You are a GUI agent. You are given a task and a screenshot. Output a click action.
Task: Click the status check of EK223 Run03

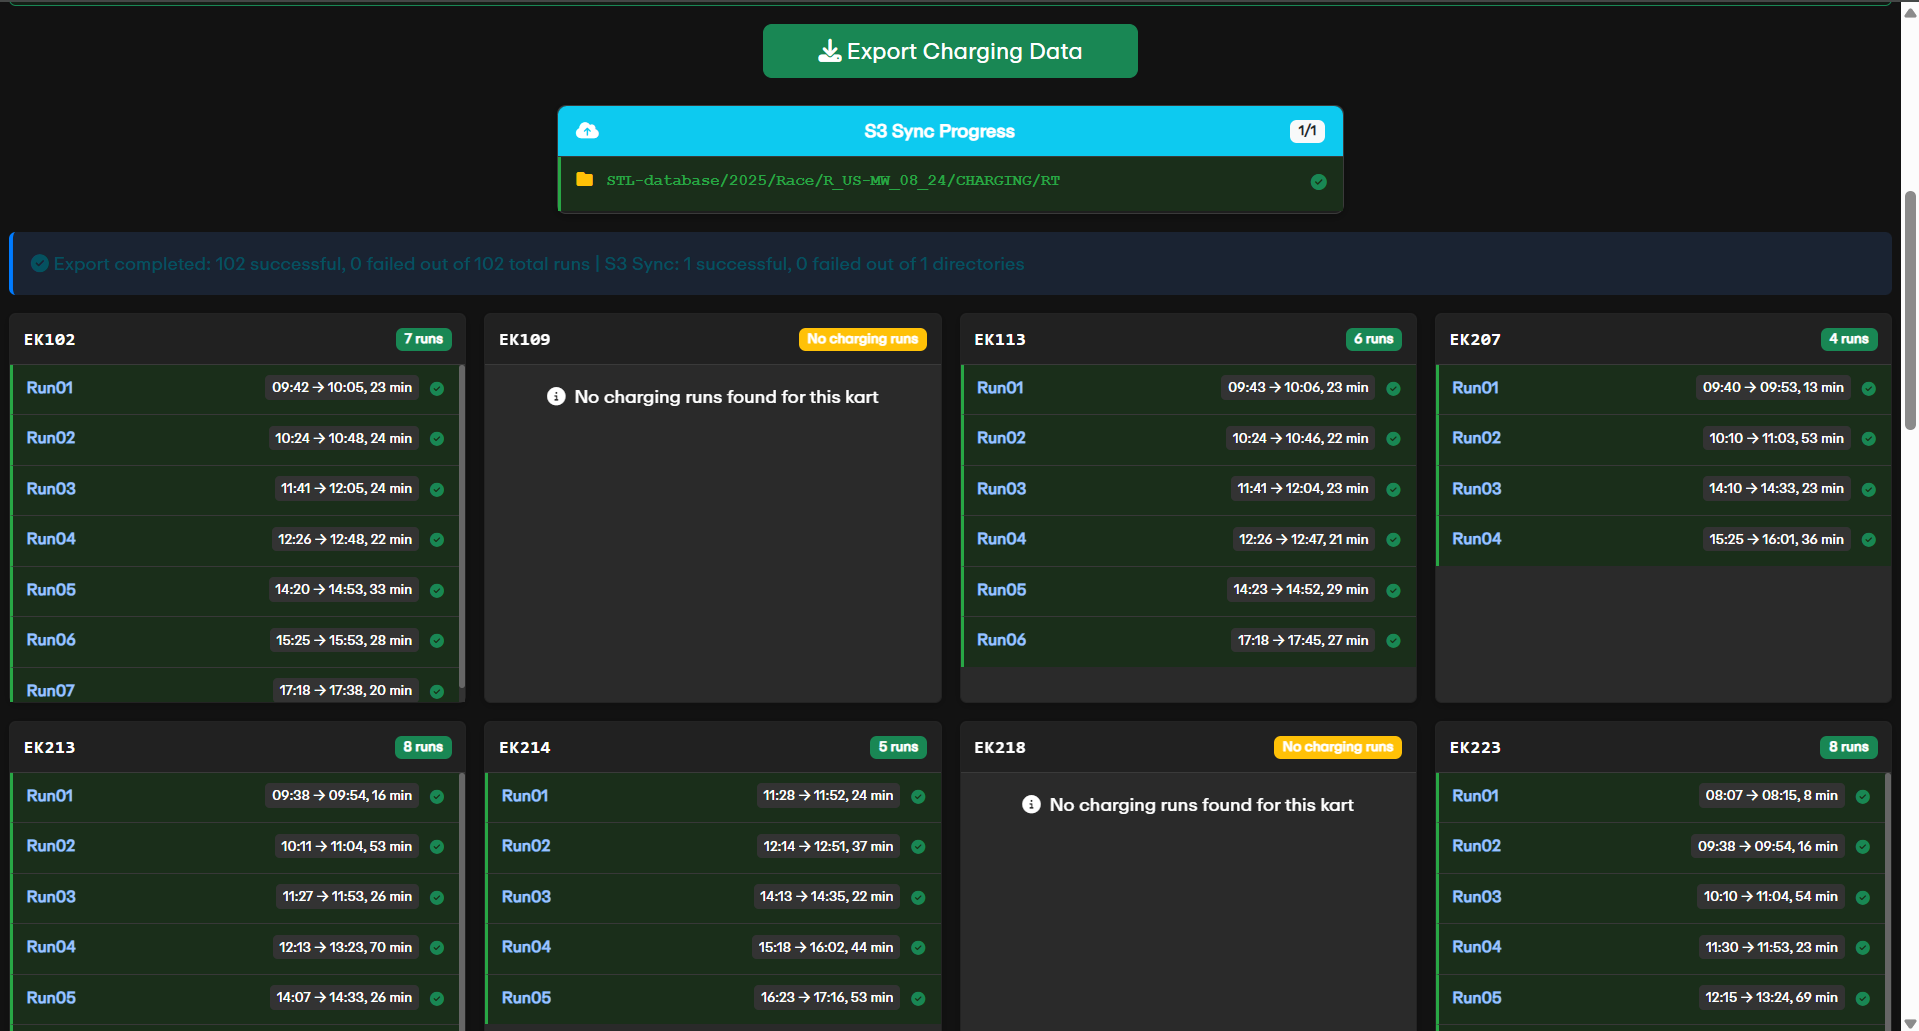[1863, 898]
